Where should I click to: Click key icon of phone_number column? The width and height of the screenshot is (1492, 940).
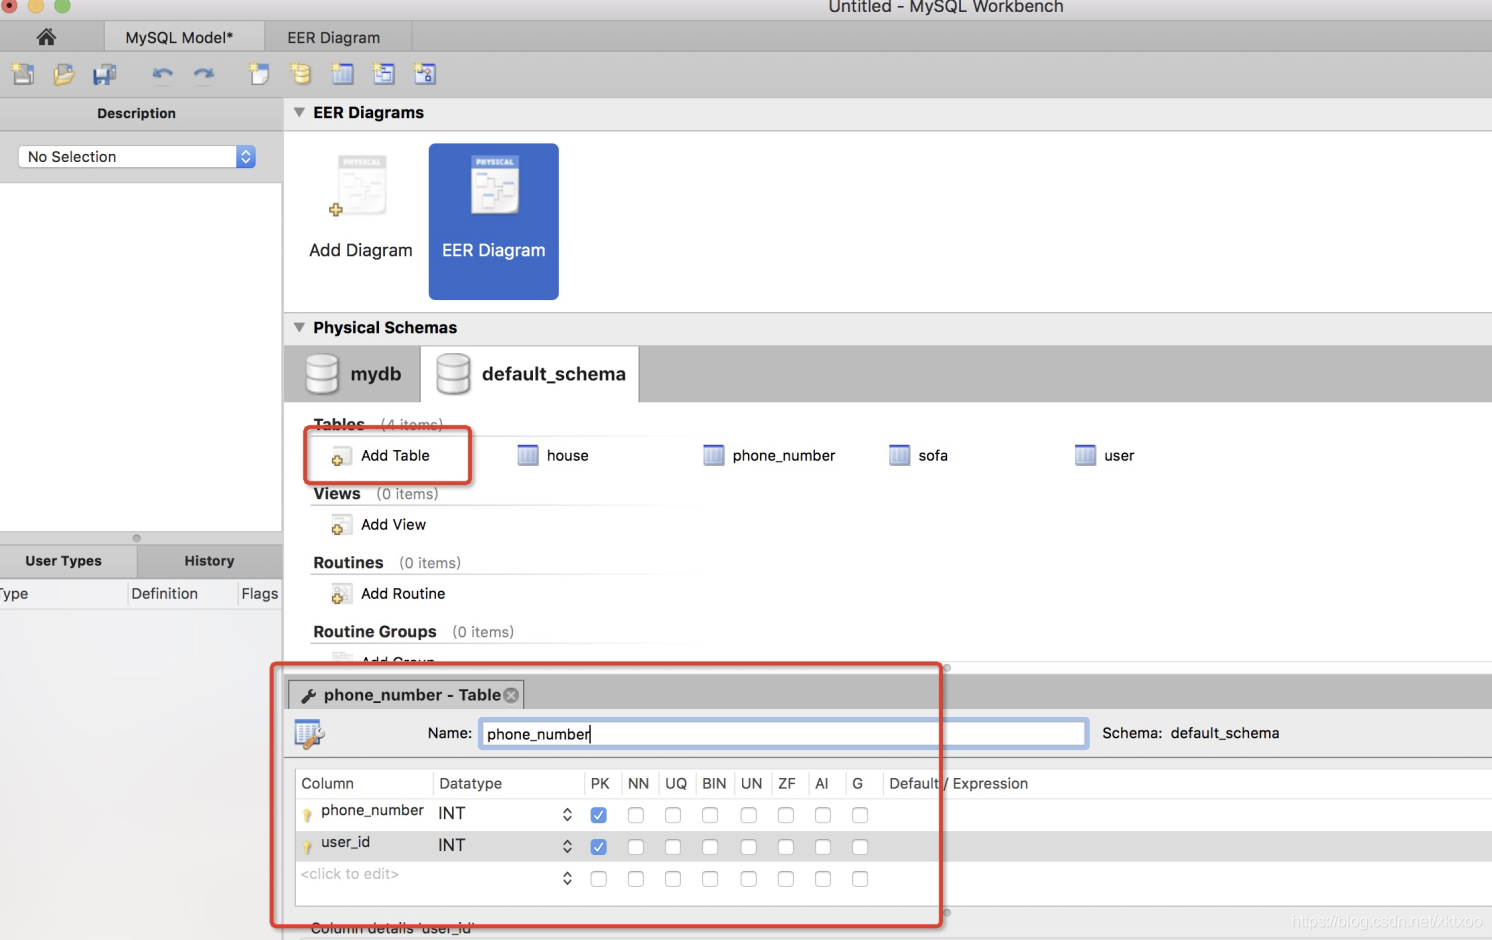click(308, 815)
